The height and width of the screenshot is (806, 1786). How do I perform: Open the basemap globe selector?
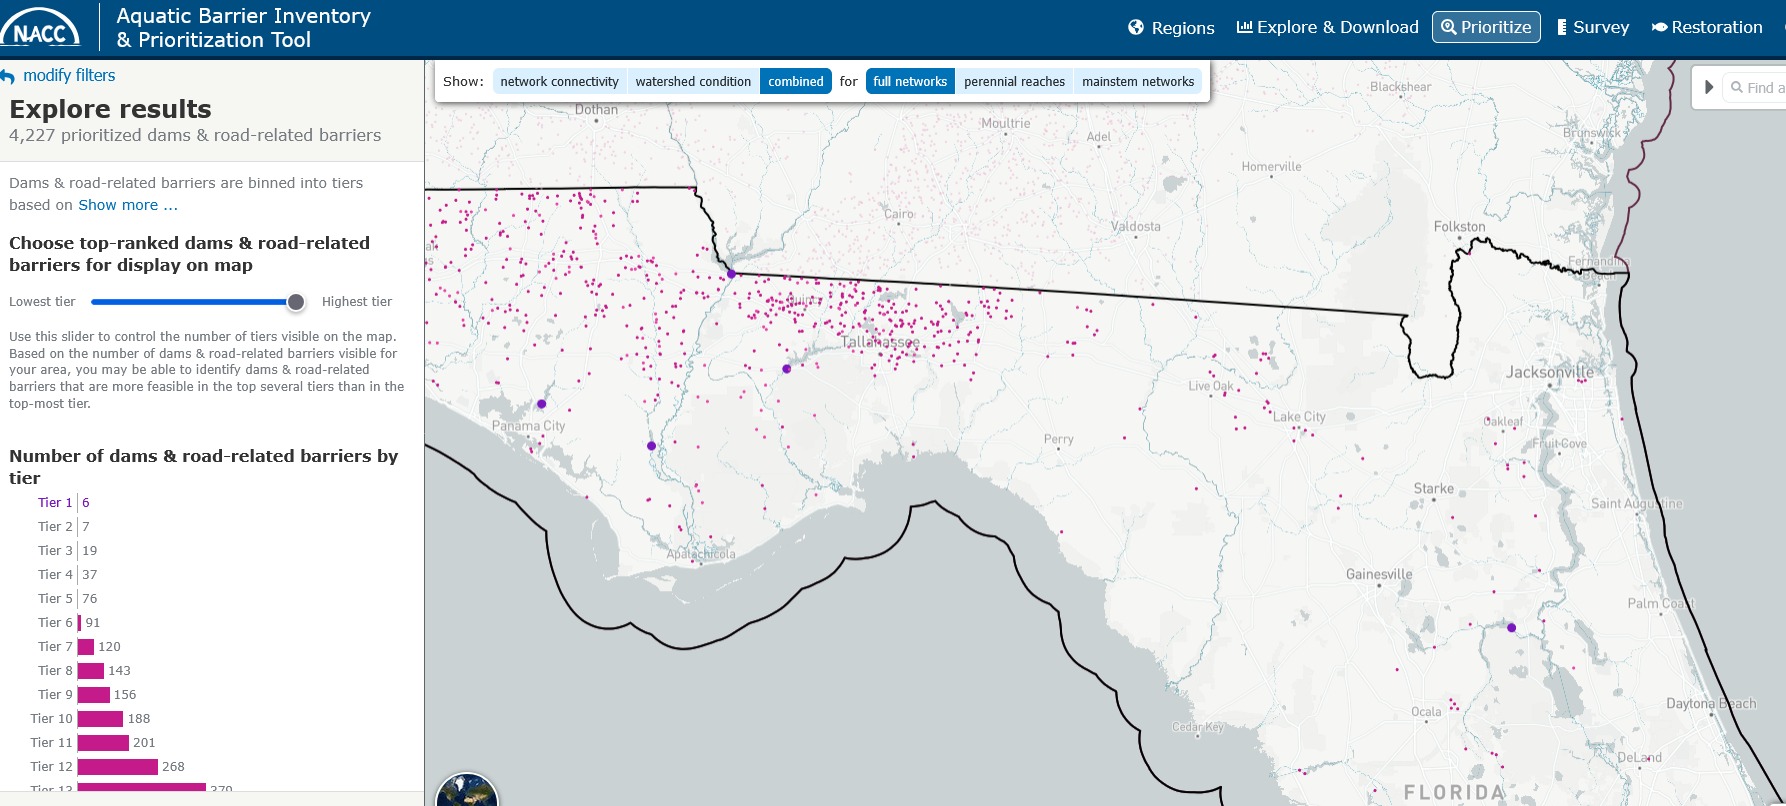point(467,790)
